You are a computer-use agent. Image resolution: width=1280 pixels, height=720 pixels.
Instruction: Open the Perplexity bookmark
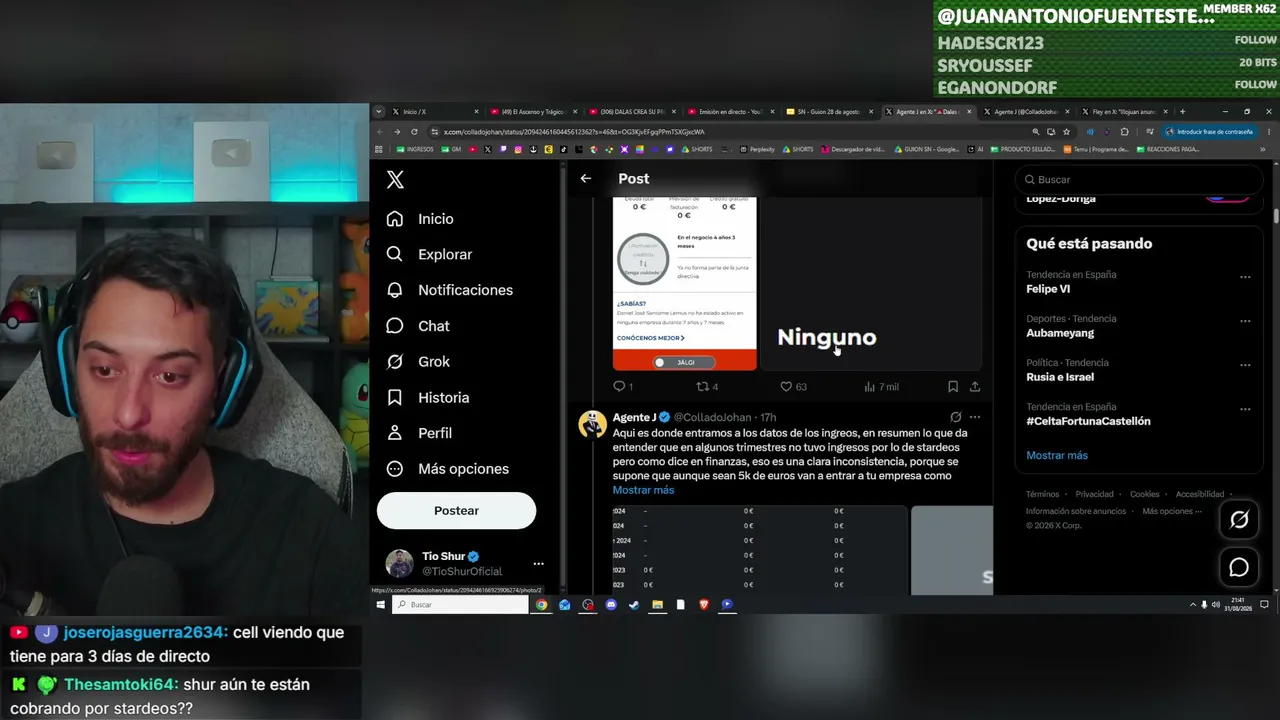758,149
